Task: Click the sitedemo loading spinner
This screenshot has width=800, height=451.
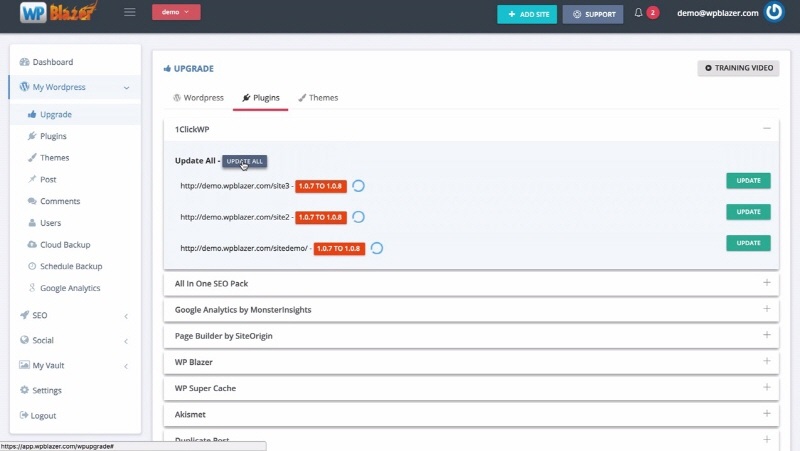Action: (x=377, y=248)
